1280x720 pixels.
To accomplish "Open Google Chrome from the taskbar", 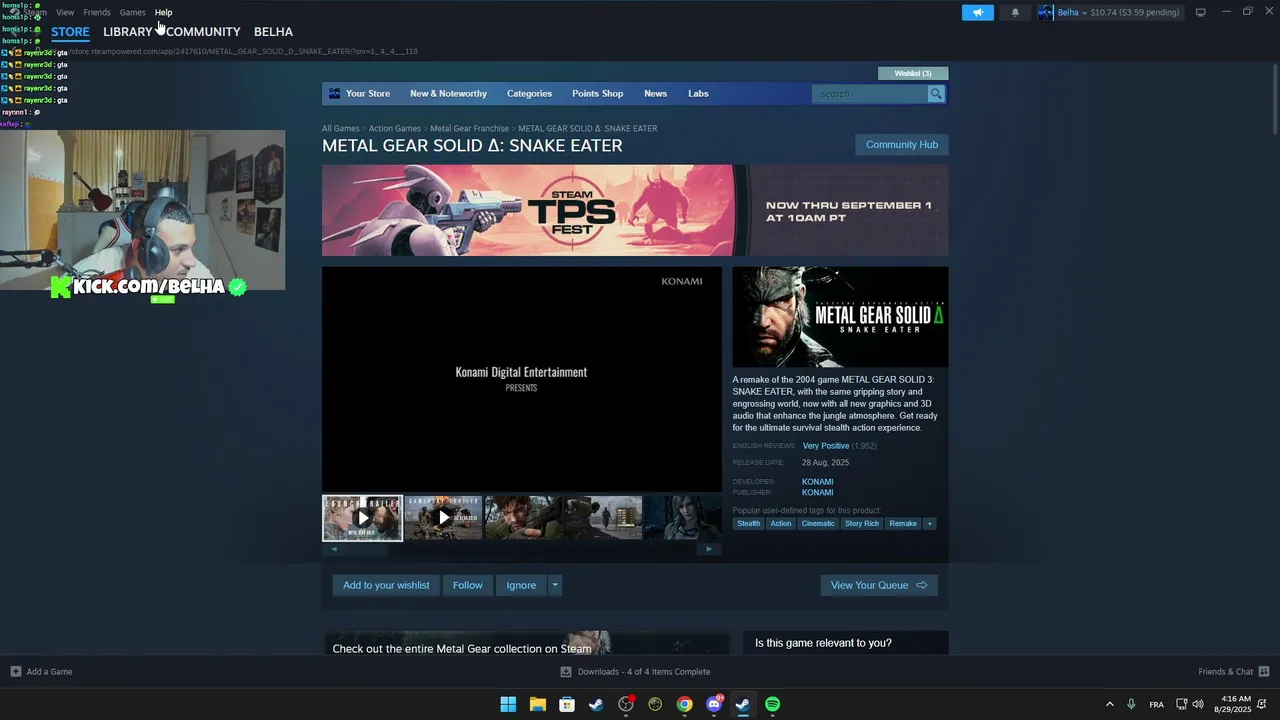I will (684, 704).
